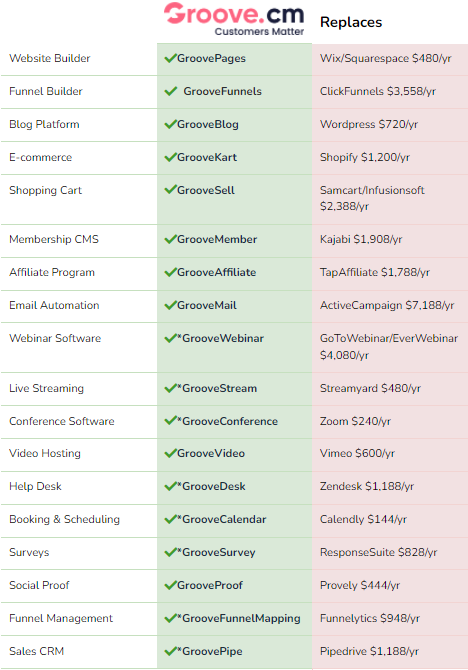Screen dimensions: 468x670
Task: Click the GrooveFunnelMapping product name
Action: (x=239, y=618)
